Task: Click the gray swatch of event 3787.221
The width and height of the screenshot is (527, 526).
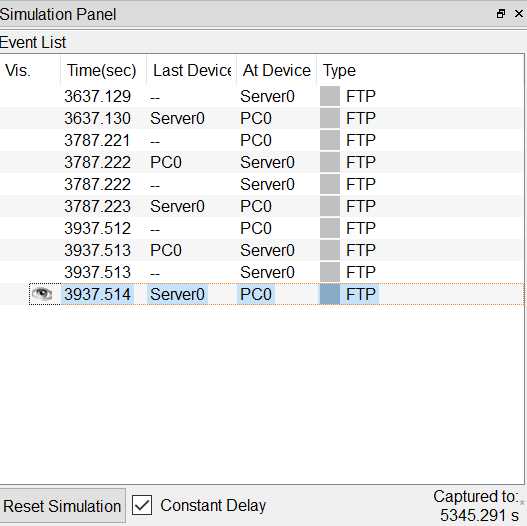Action: 330,140
